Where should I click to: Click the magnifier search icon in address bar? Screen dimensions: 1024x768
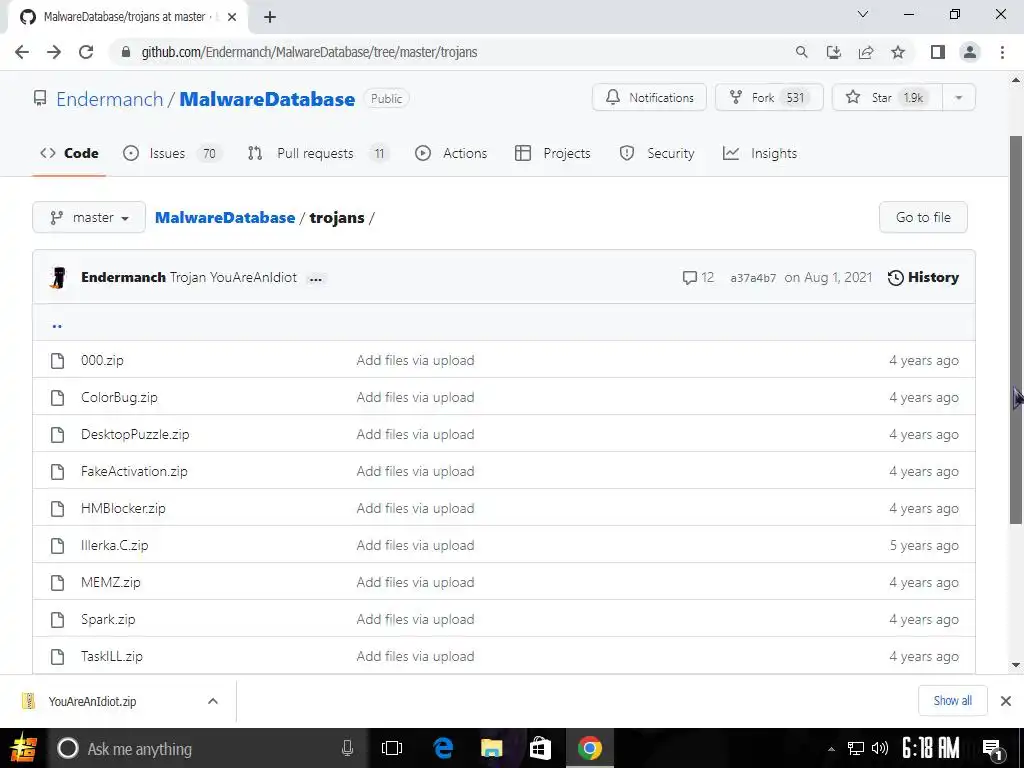(x=801, y=52)
